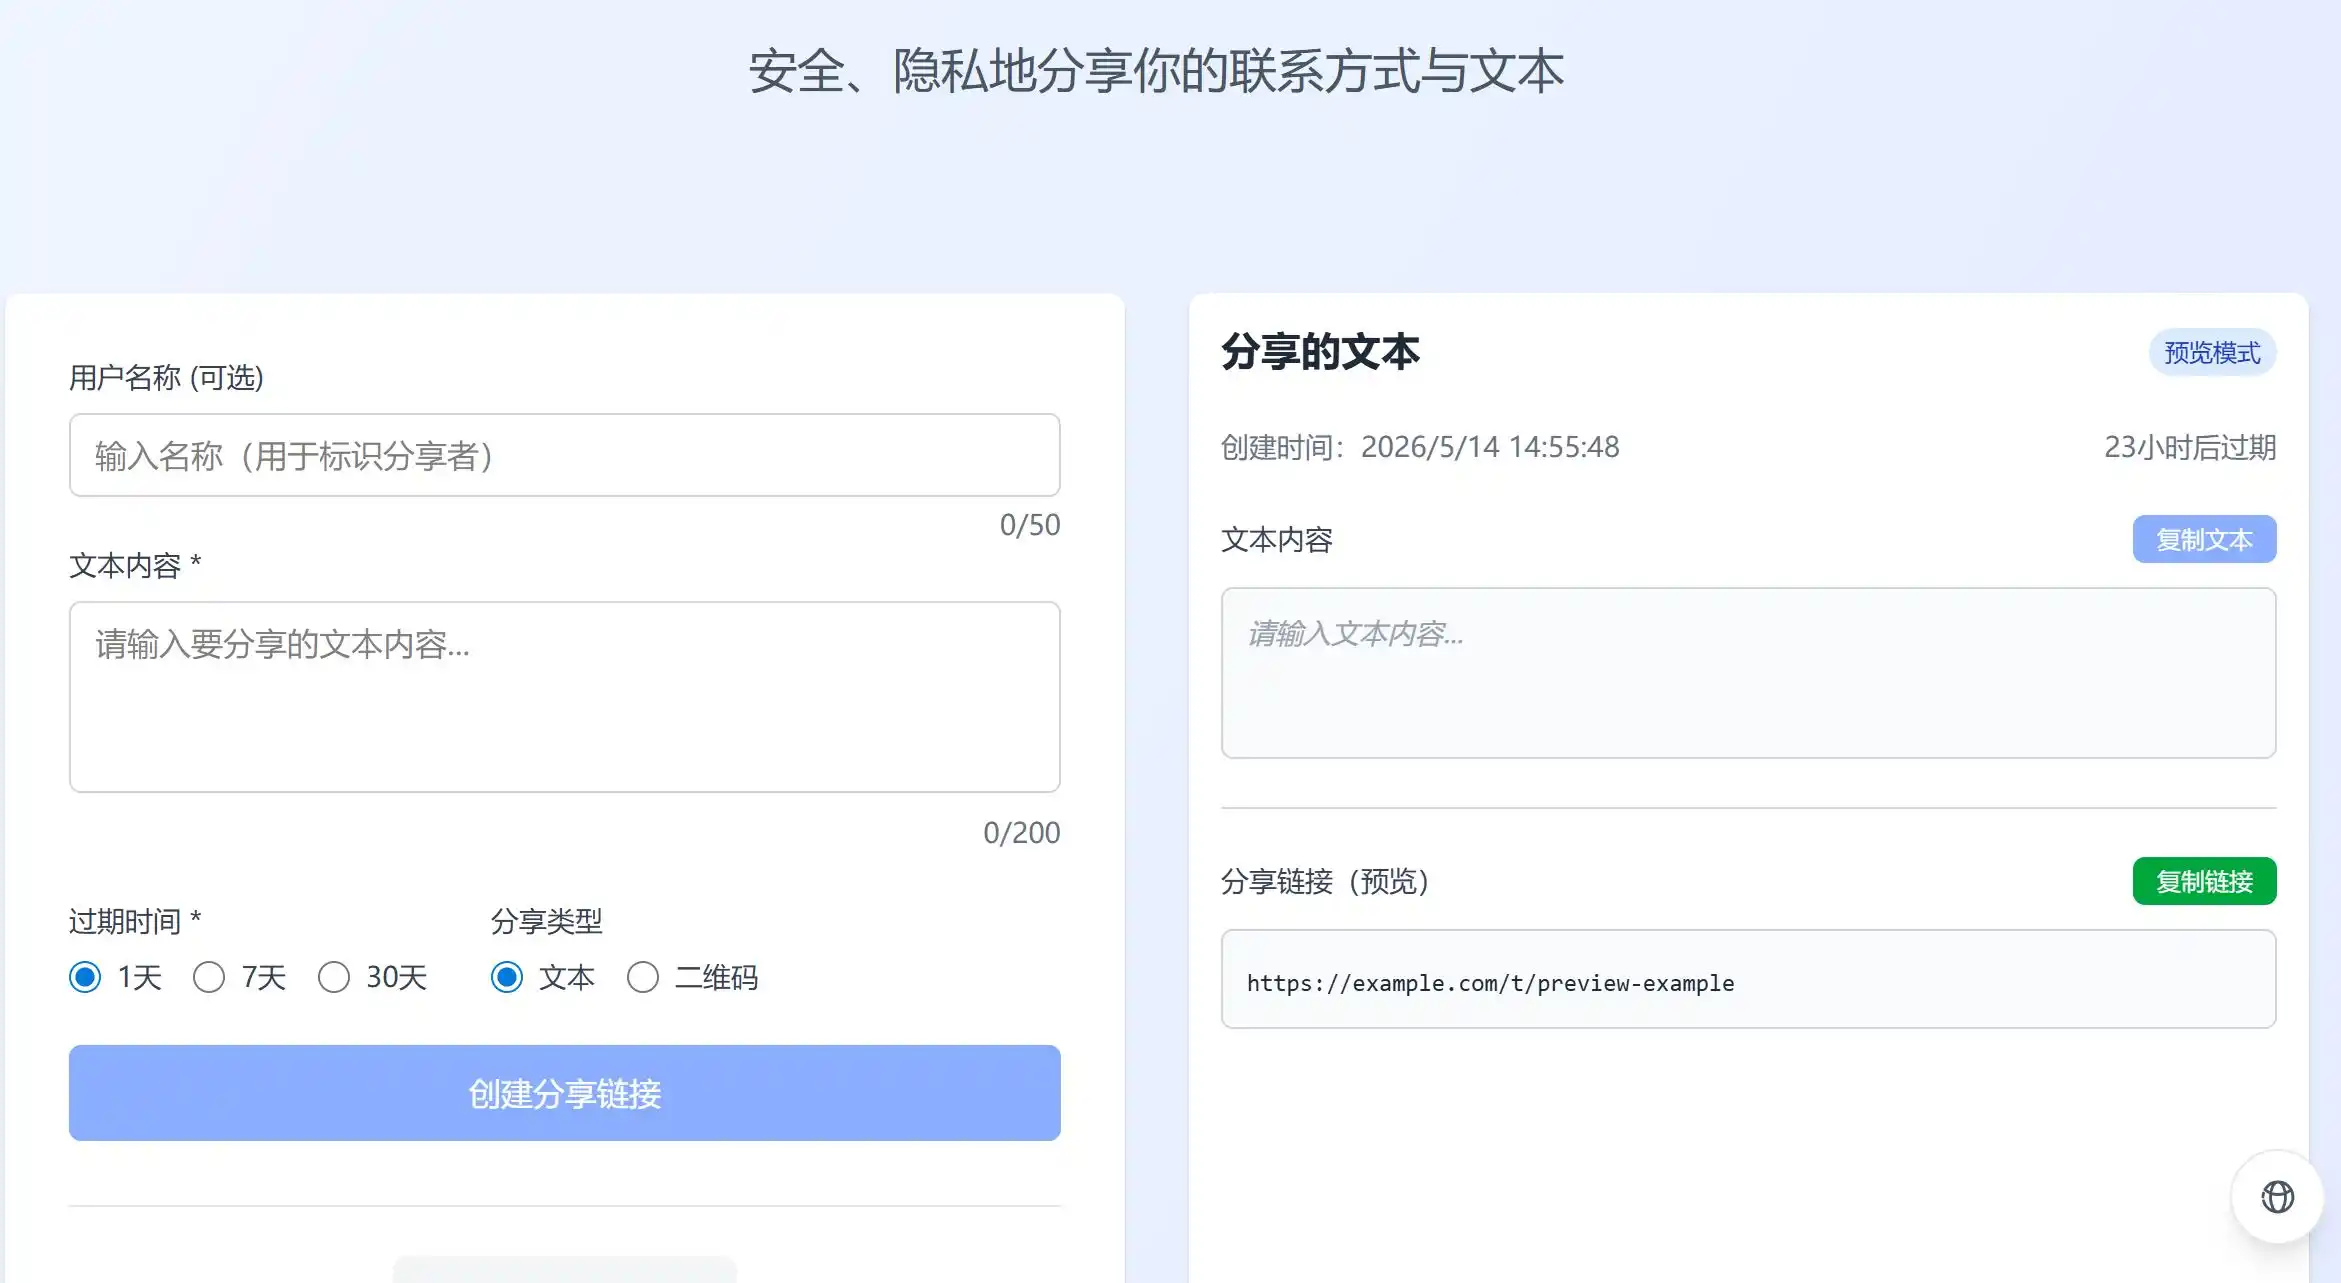Select the 1天 expiry radio button

coord(85,977)
